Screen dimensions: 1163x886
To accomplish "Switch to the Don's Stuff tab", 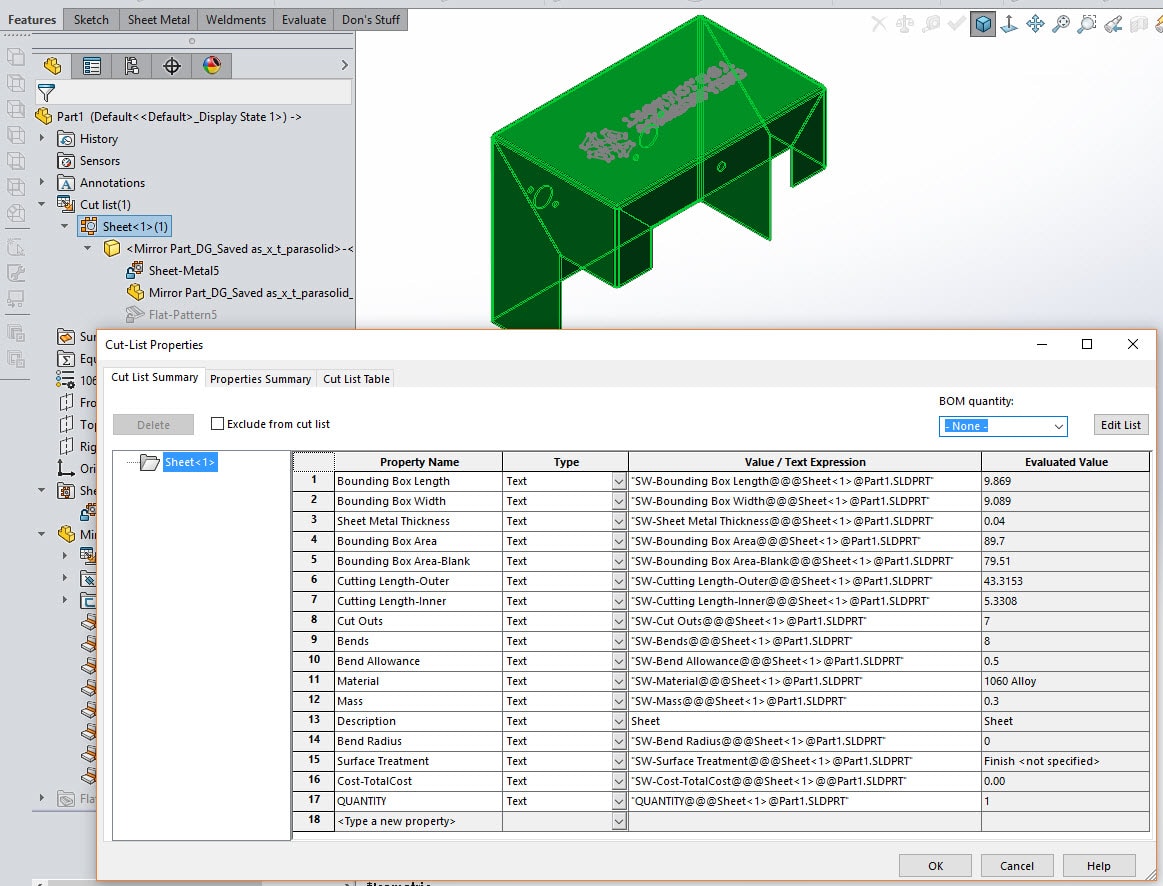I will 371,20.
